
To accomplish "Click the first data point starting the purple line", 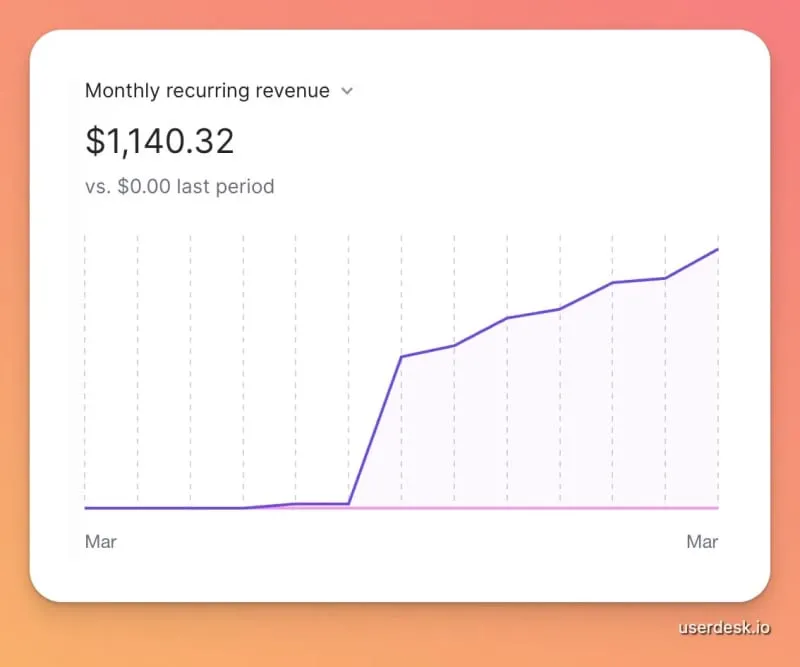I will 86,508.
